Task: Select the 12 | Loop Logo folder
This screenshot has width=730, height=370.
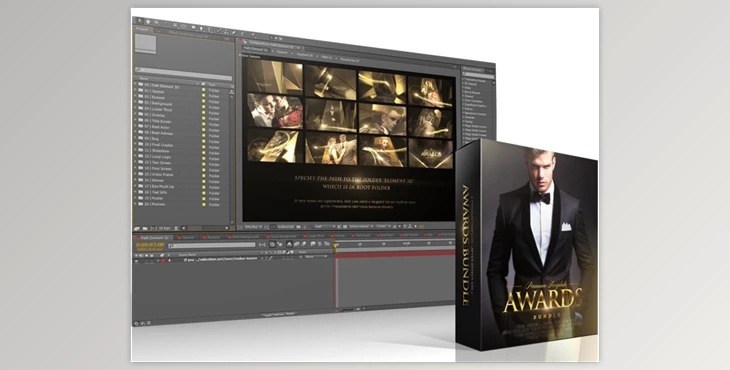Action: [157, 157]
